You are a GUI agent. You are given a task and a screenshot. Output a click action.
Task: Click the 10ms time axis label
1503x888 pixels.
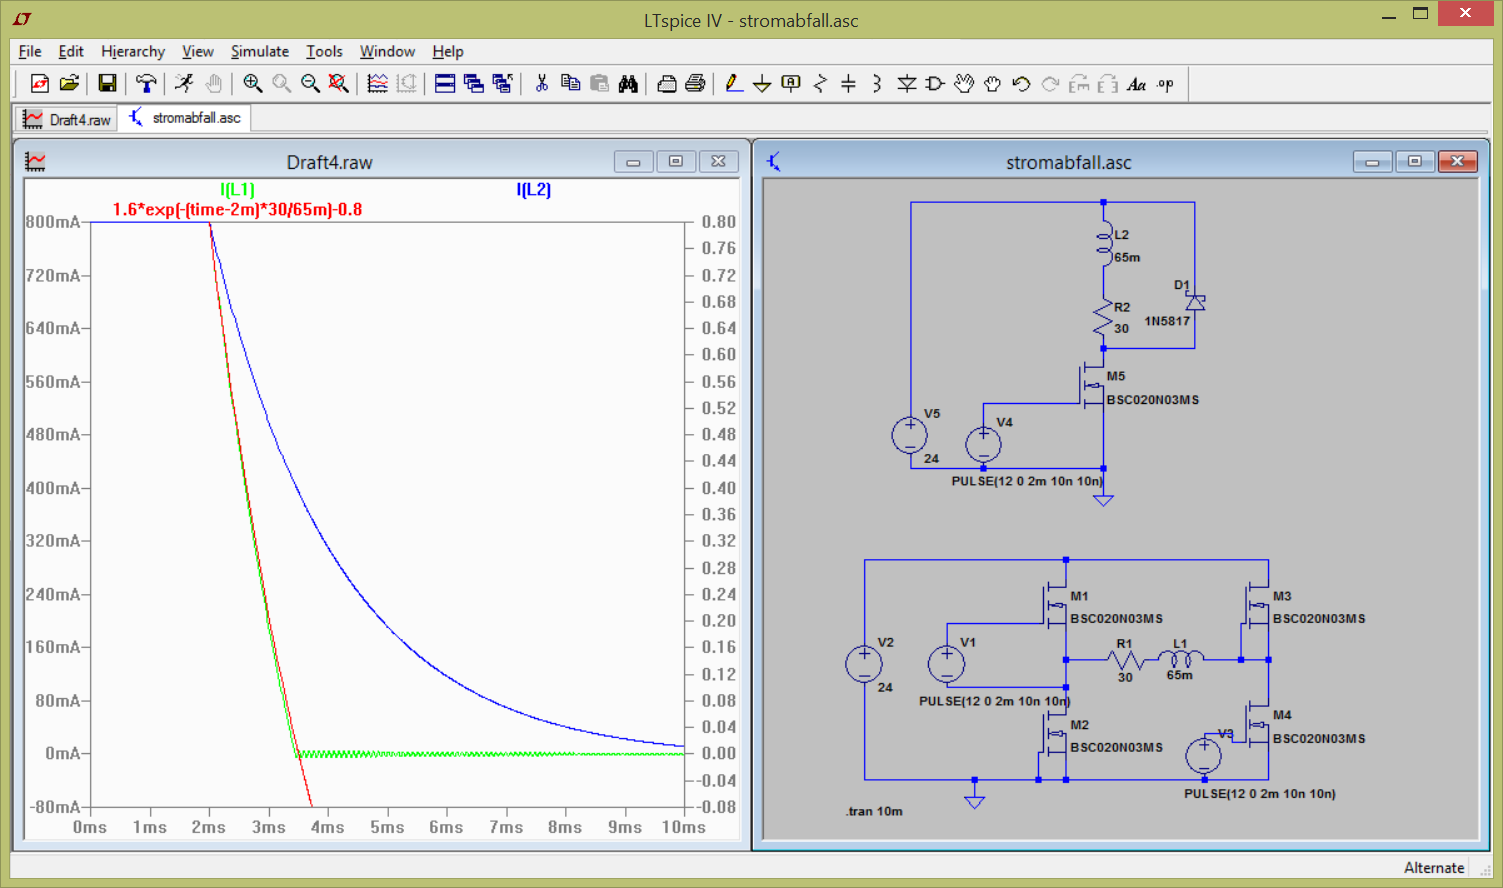pos(683,827)
